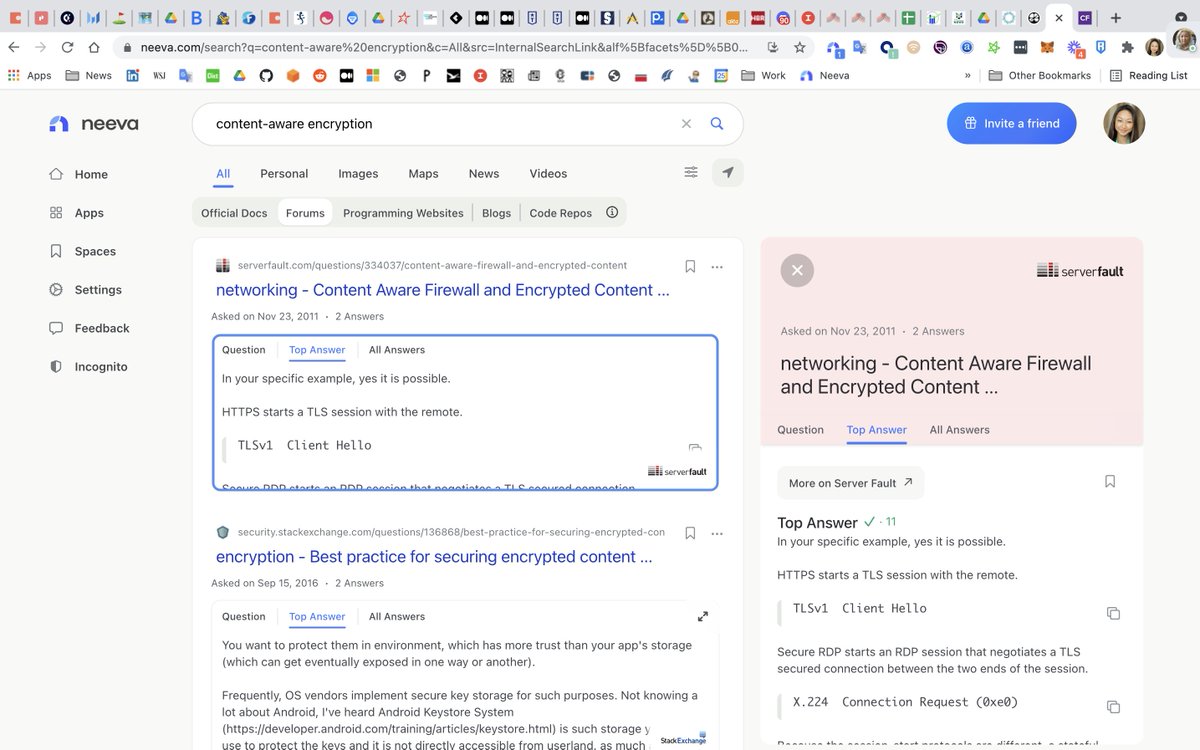This screenshot has width=1200, height=750.
Task: Select the News search tab
Action: click(484, 173)
